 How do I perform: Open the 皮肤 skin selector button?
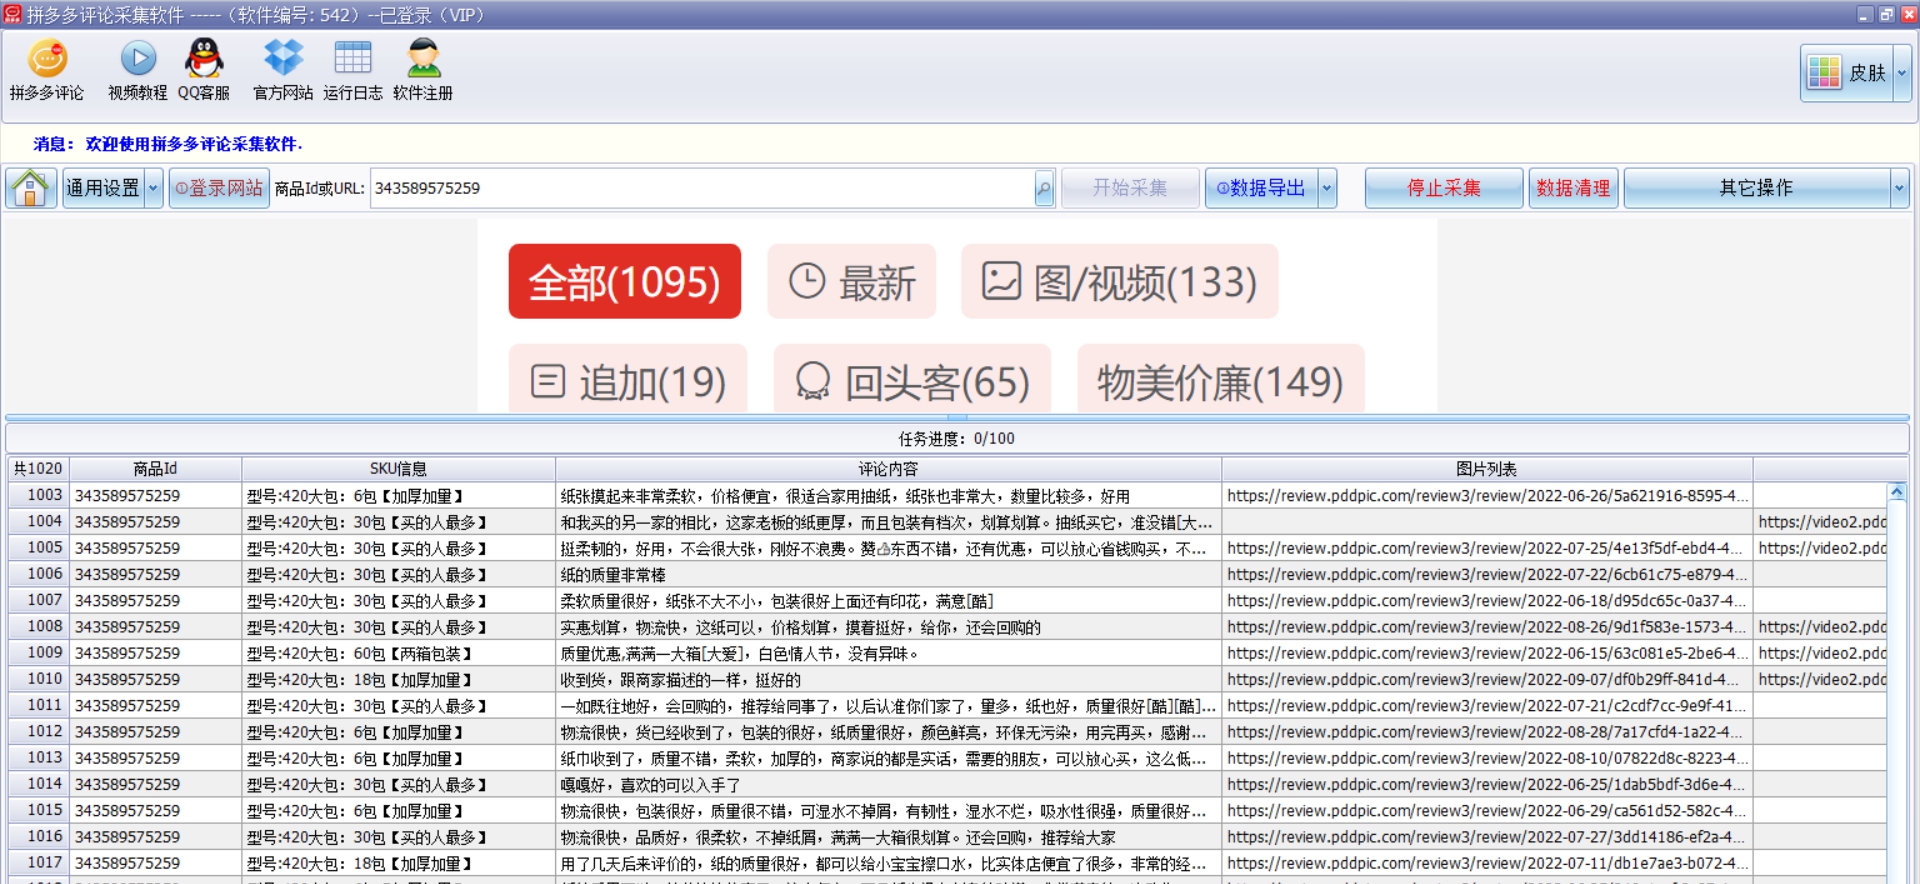(1847, 73)
